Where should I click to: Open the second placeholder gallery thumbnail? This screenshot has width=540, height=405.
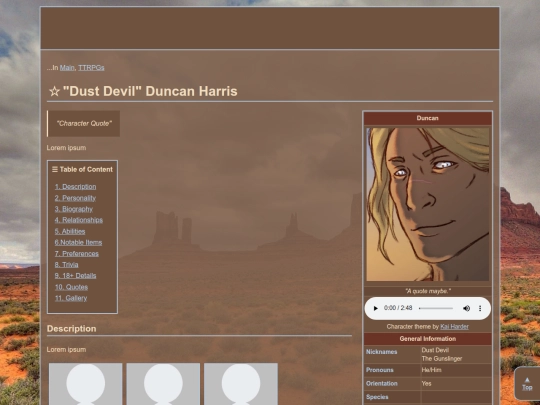click(163, 384)
